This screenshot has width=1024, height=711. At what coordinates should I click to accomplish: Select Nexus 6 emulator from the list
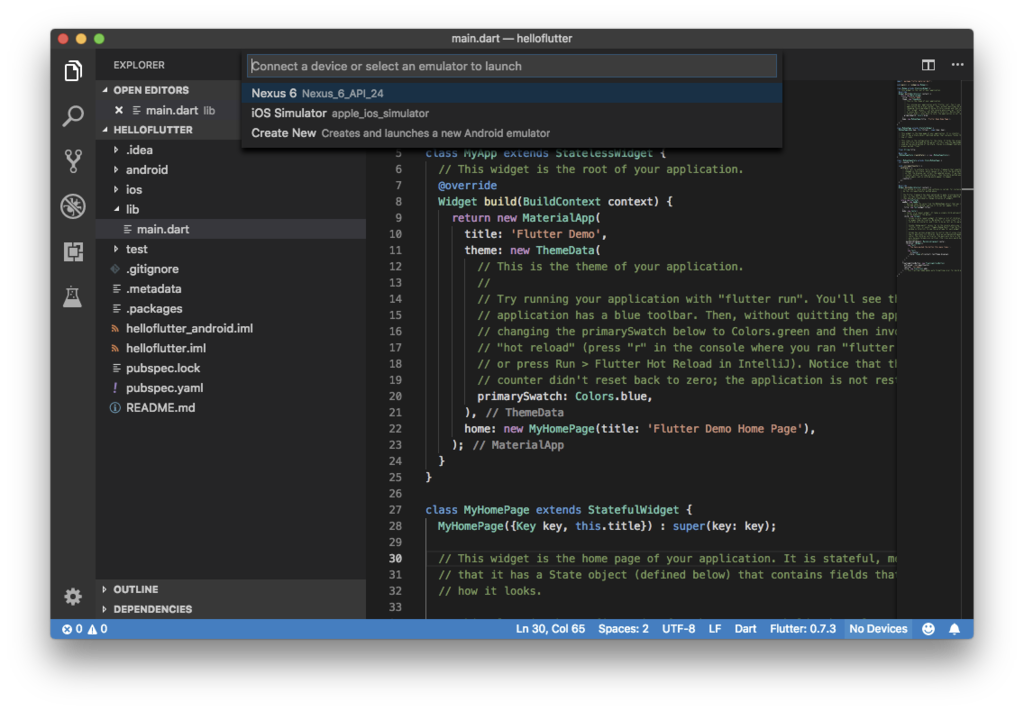coord(512,93)
